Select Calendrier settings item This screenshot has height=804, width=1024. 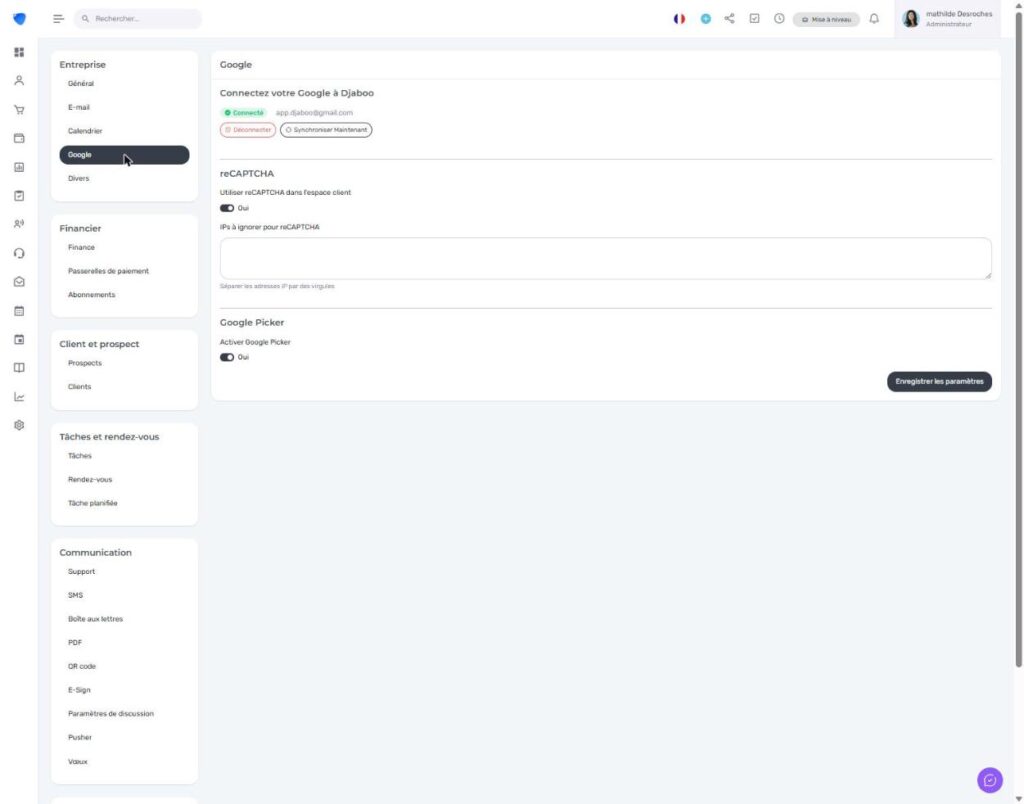coord(85,131)
